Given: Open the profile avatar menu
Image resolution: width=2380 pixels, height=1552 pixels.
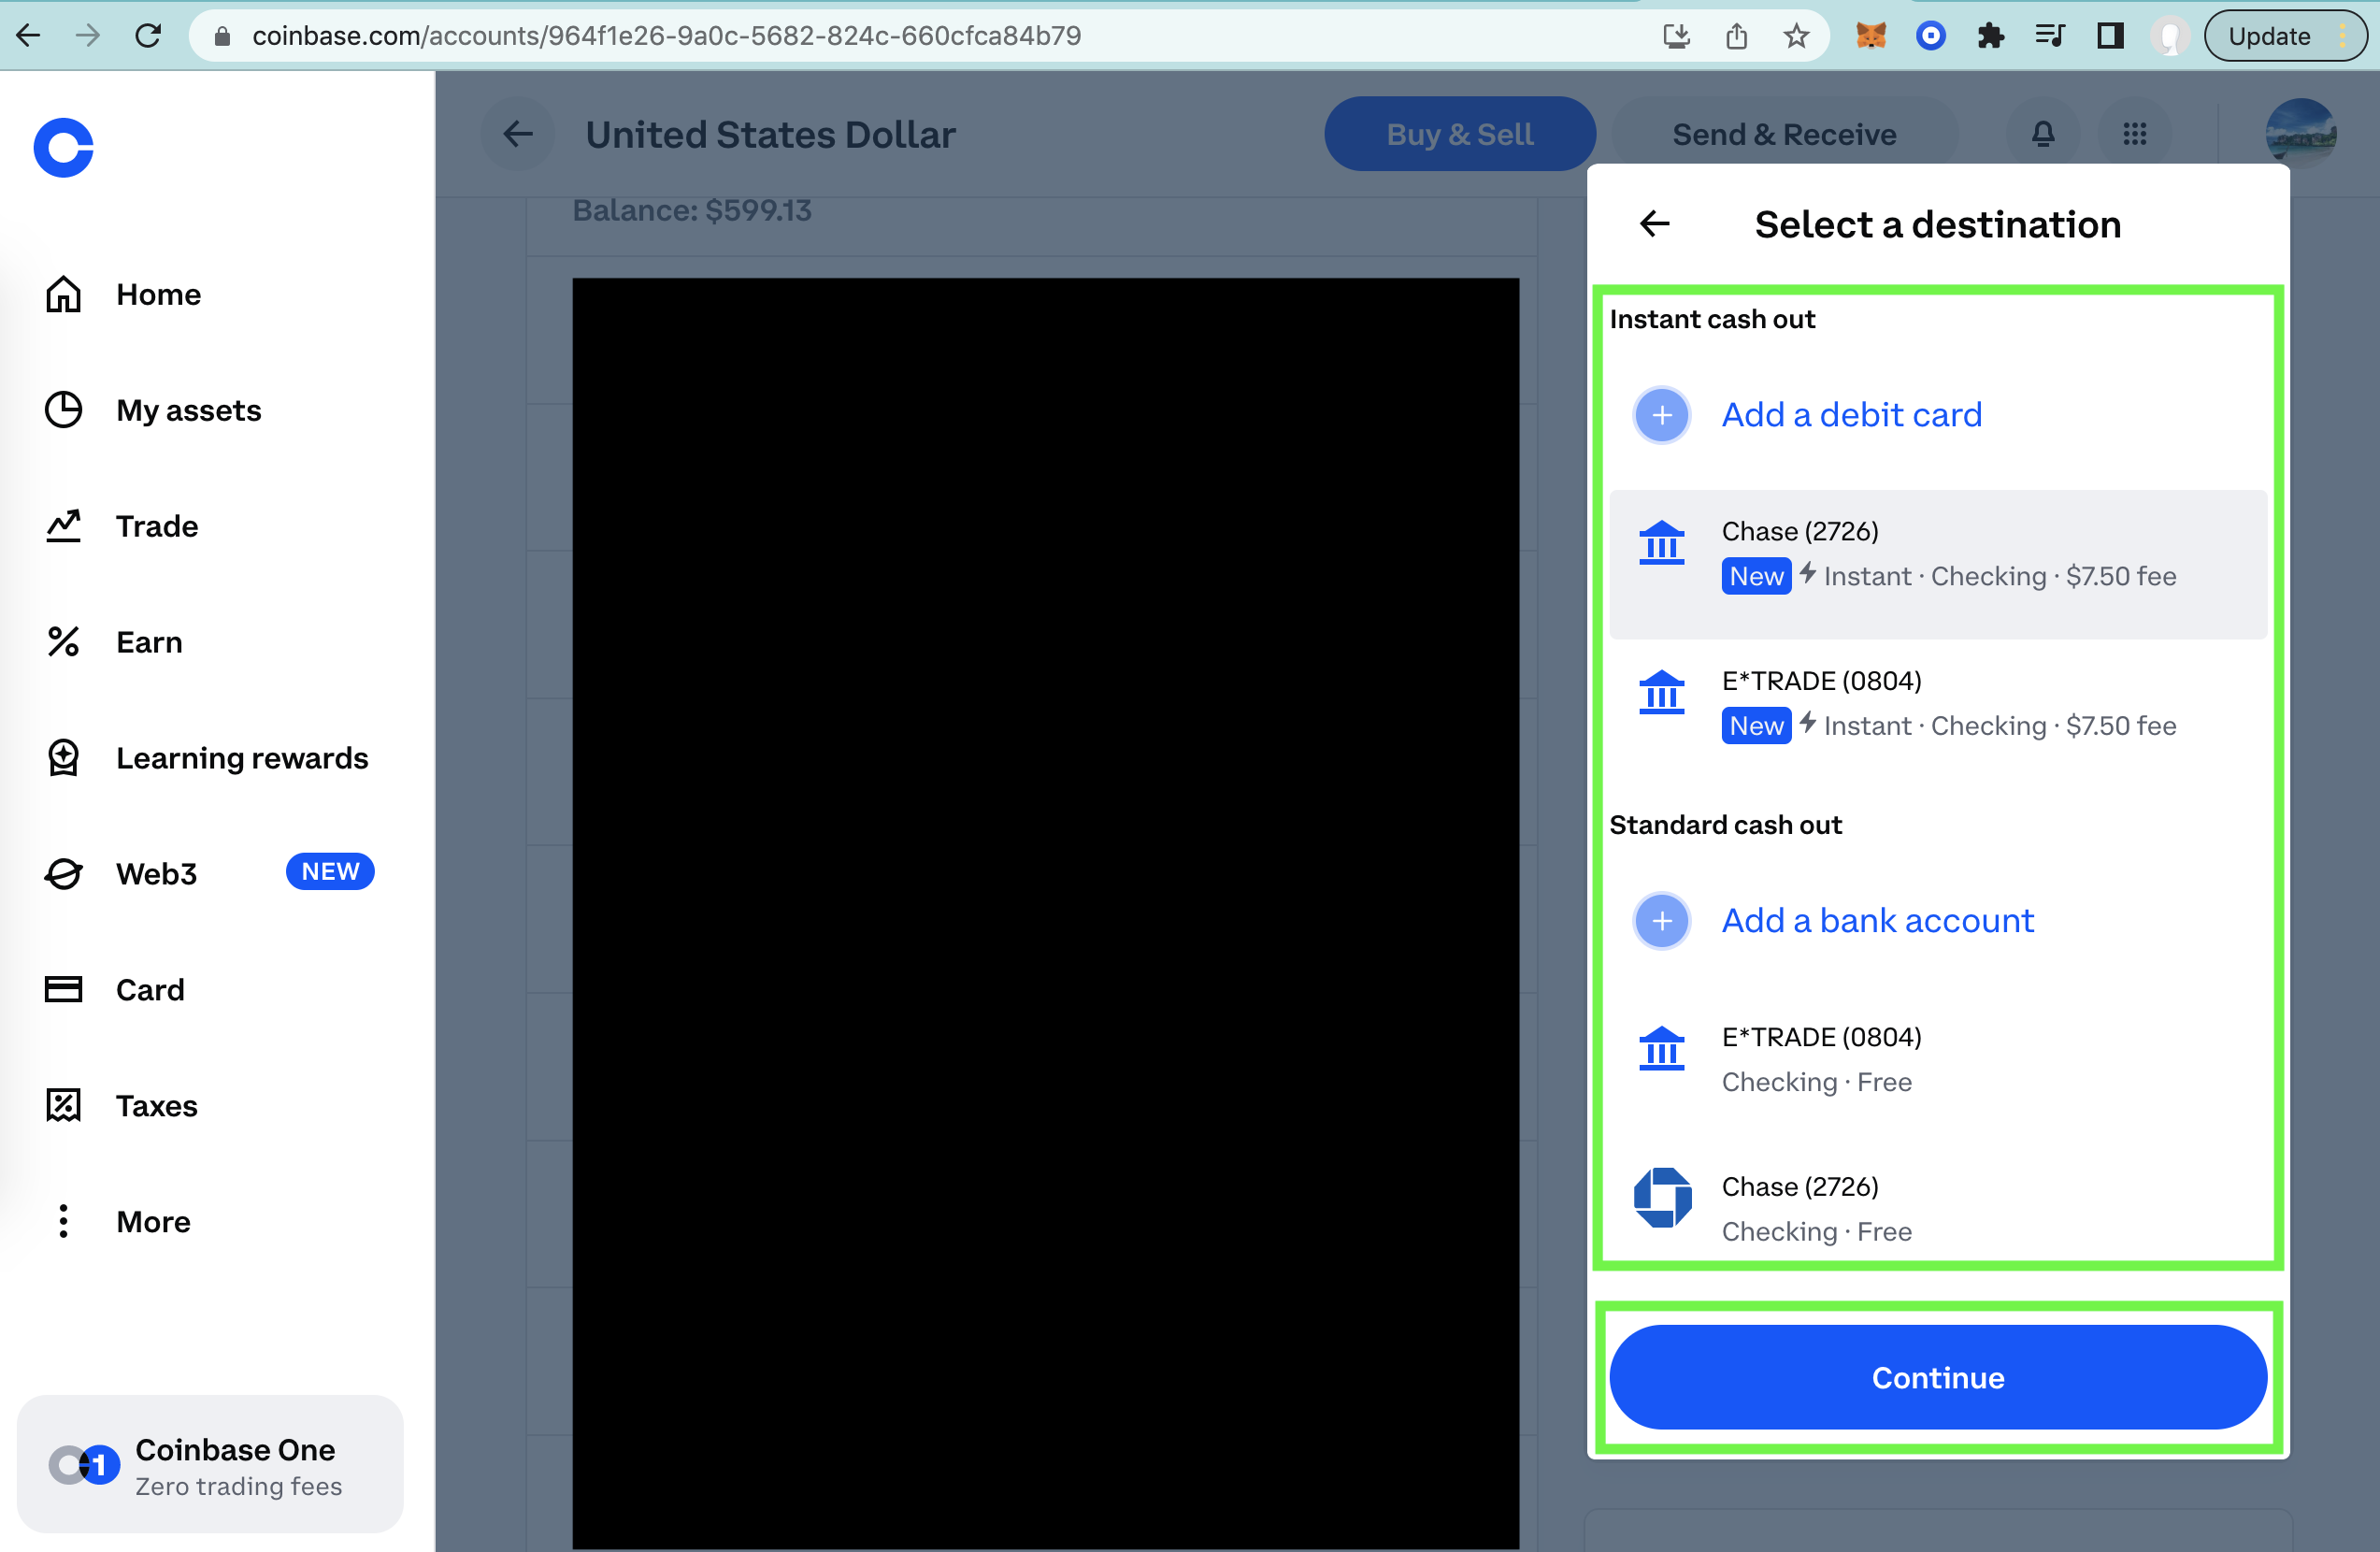Looking at the screenshot, I should click(2301, 134).
